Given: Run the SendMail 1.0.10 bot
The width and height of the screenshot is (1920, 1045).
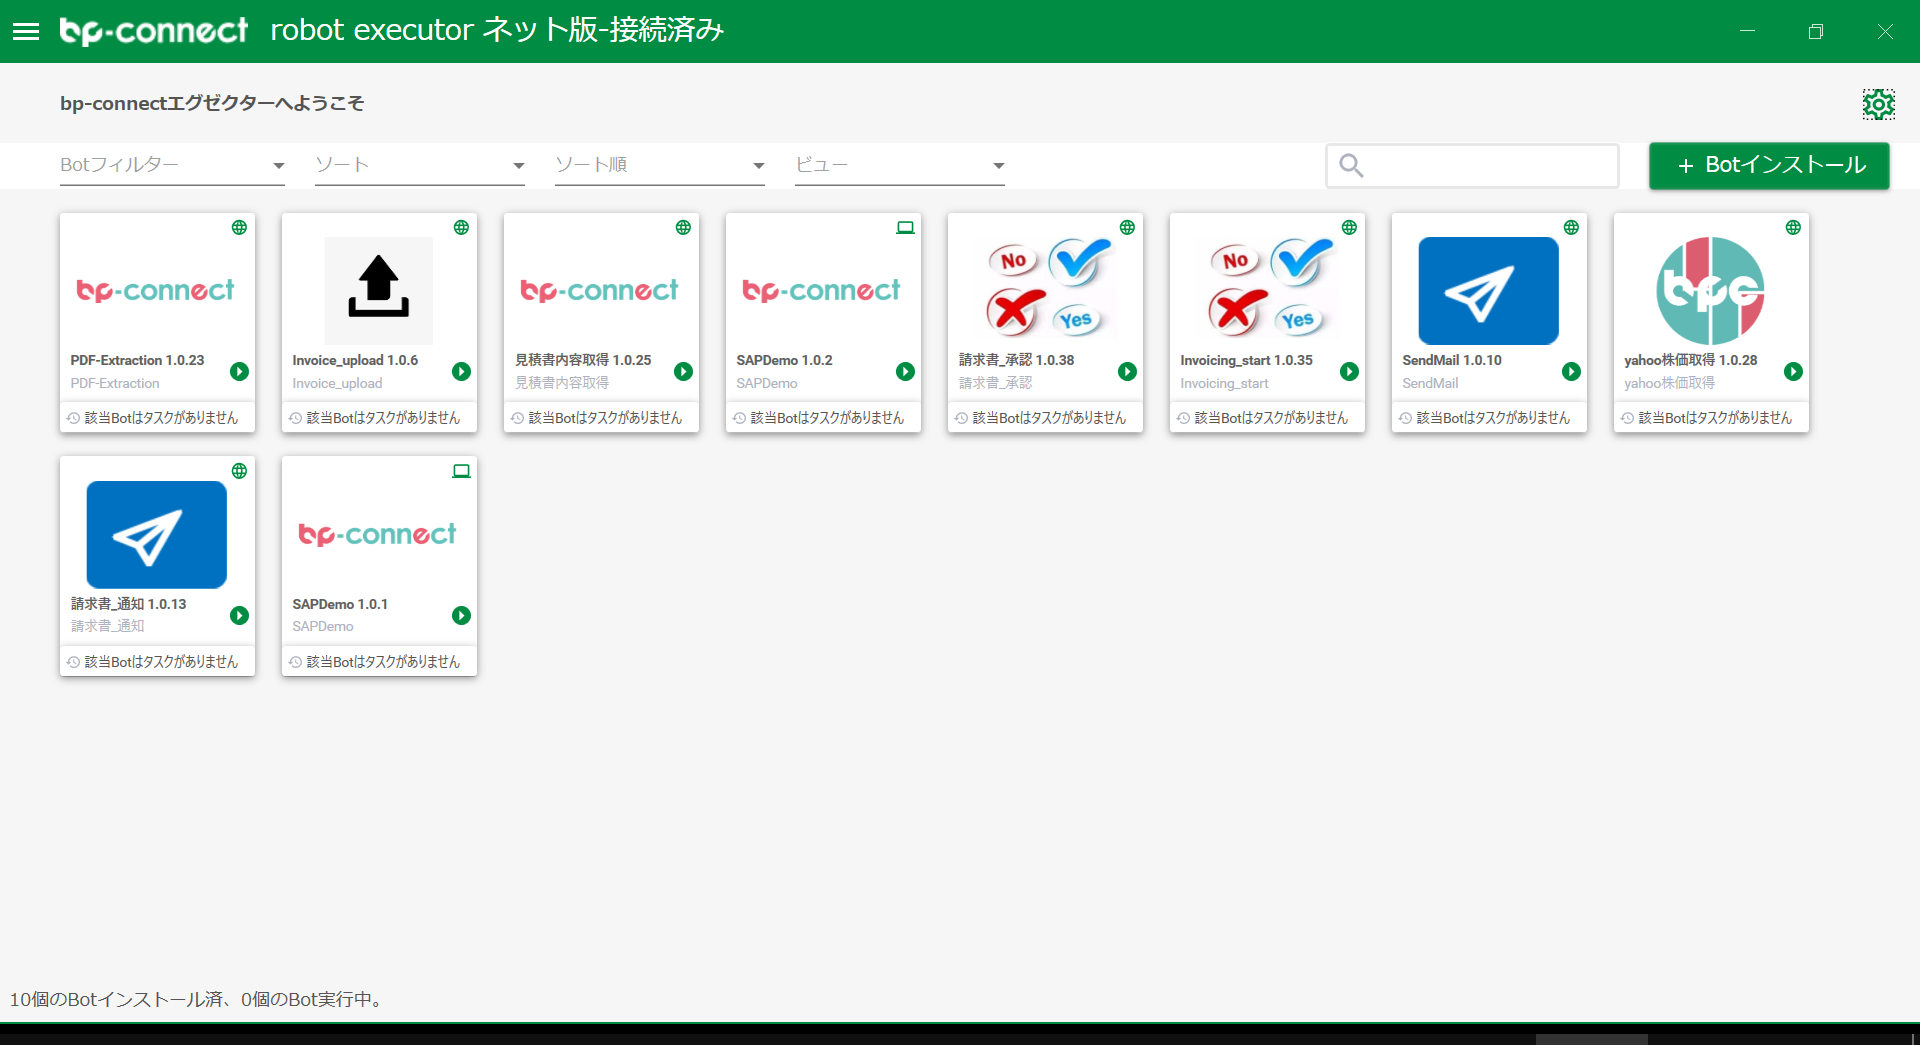Looking at the screenshot, I should tap(1571, 371).
